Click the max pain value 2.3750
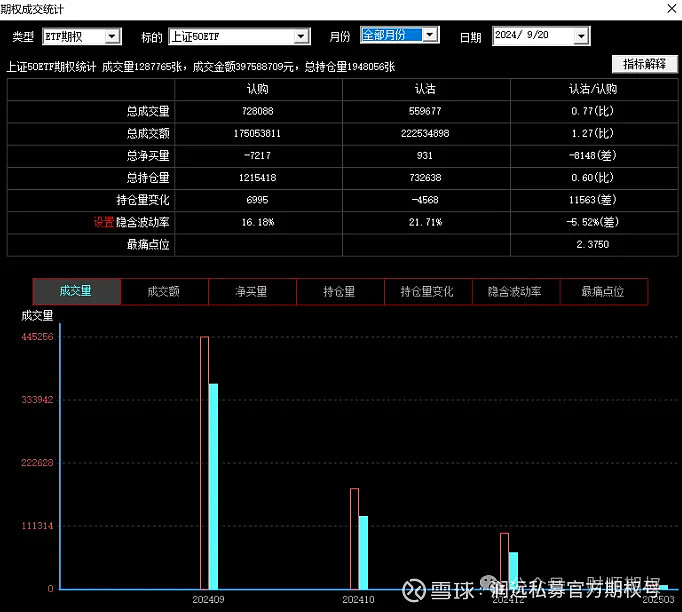 click(x=592, y=244)
